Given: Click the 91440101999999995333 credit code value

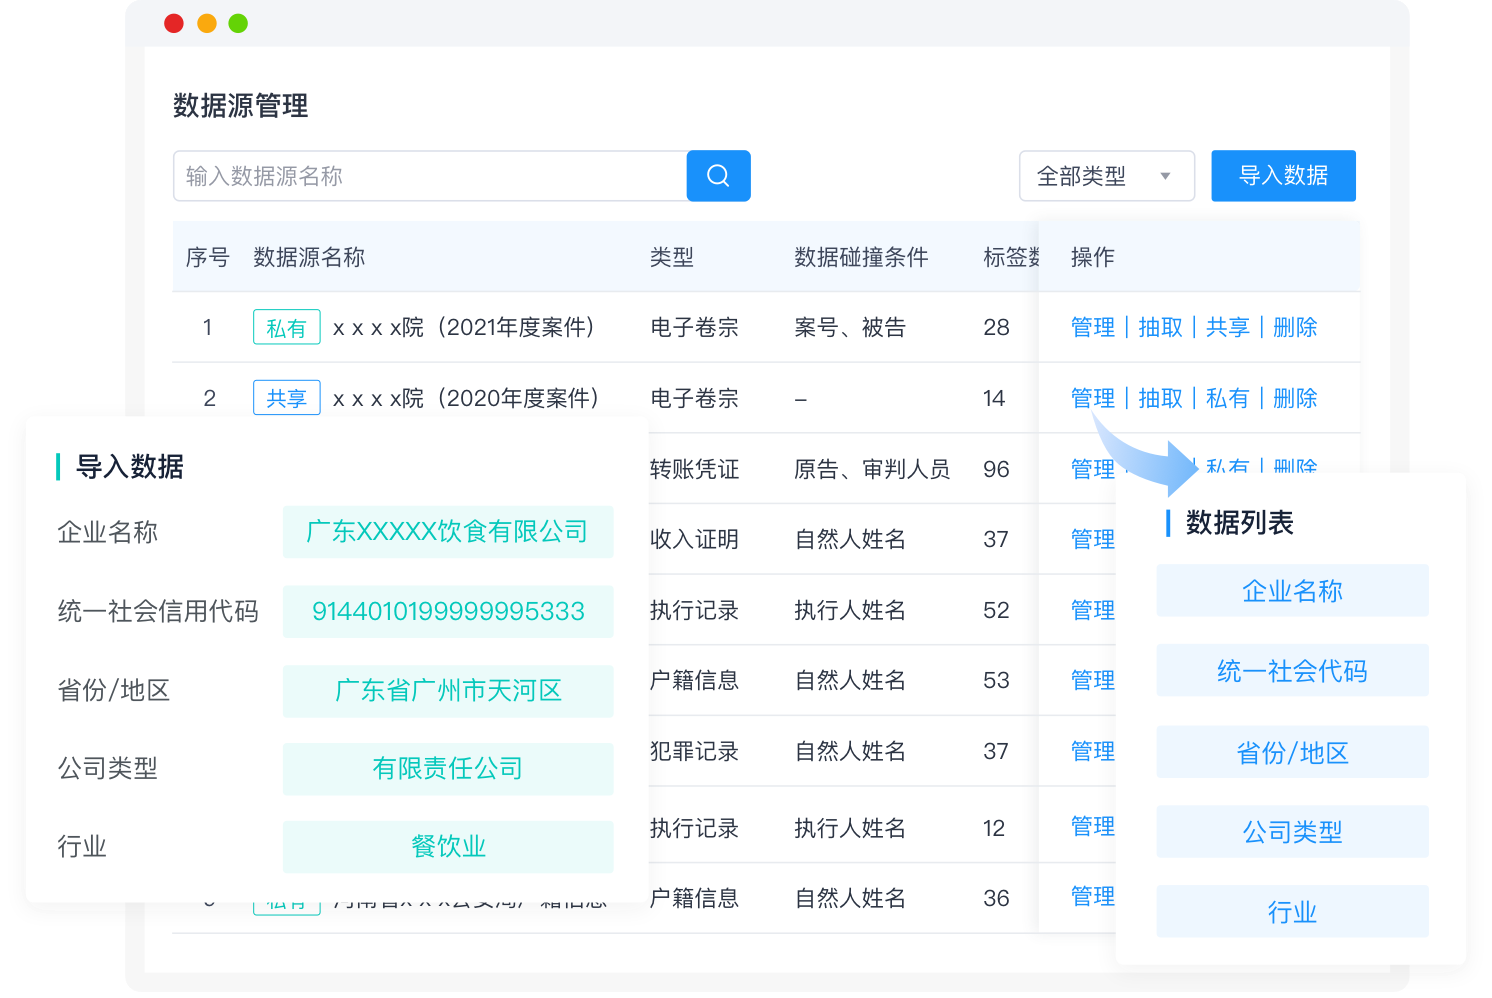Looking at the screenshot, I should point(447,611).
